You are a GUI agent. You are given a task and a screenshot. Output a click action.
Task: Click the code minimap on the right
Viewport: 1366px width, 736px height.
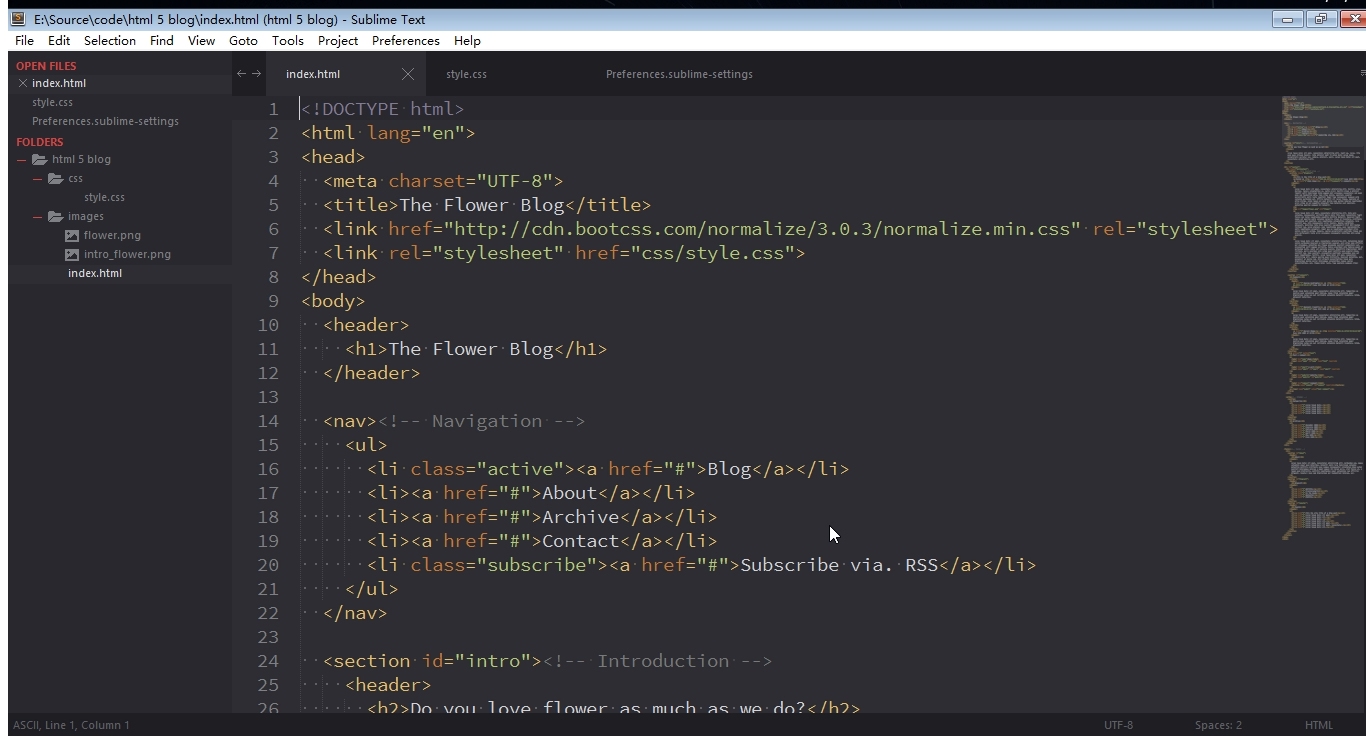(x=1322, y=318)
